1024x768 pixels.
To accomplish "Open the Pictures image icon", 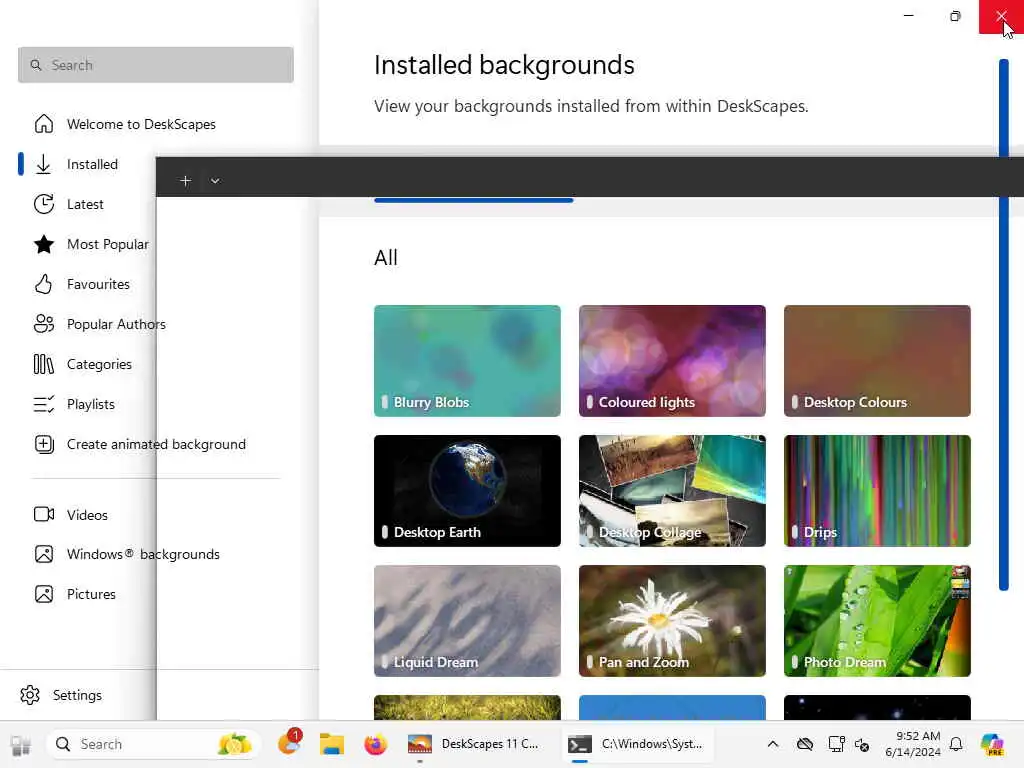I will [x=44, y=594].
